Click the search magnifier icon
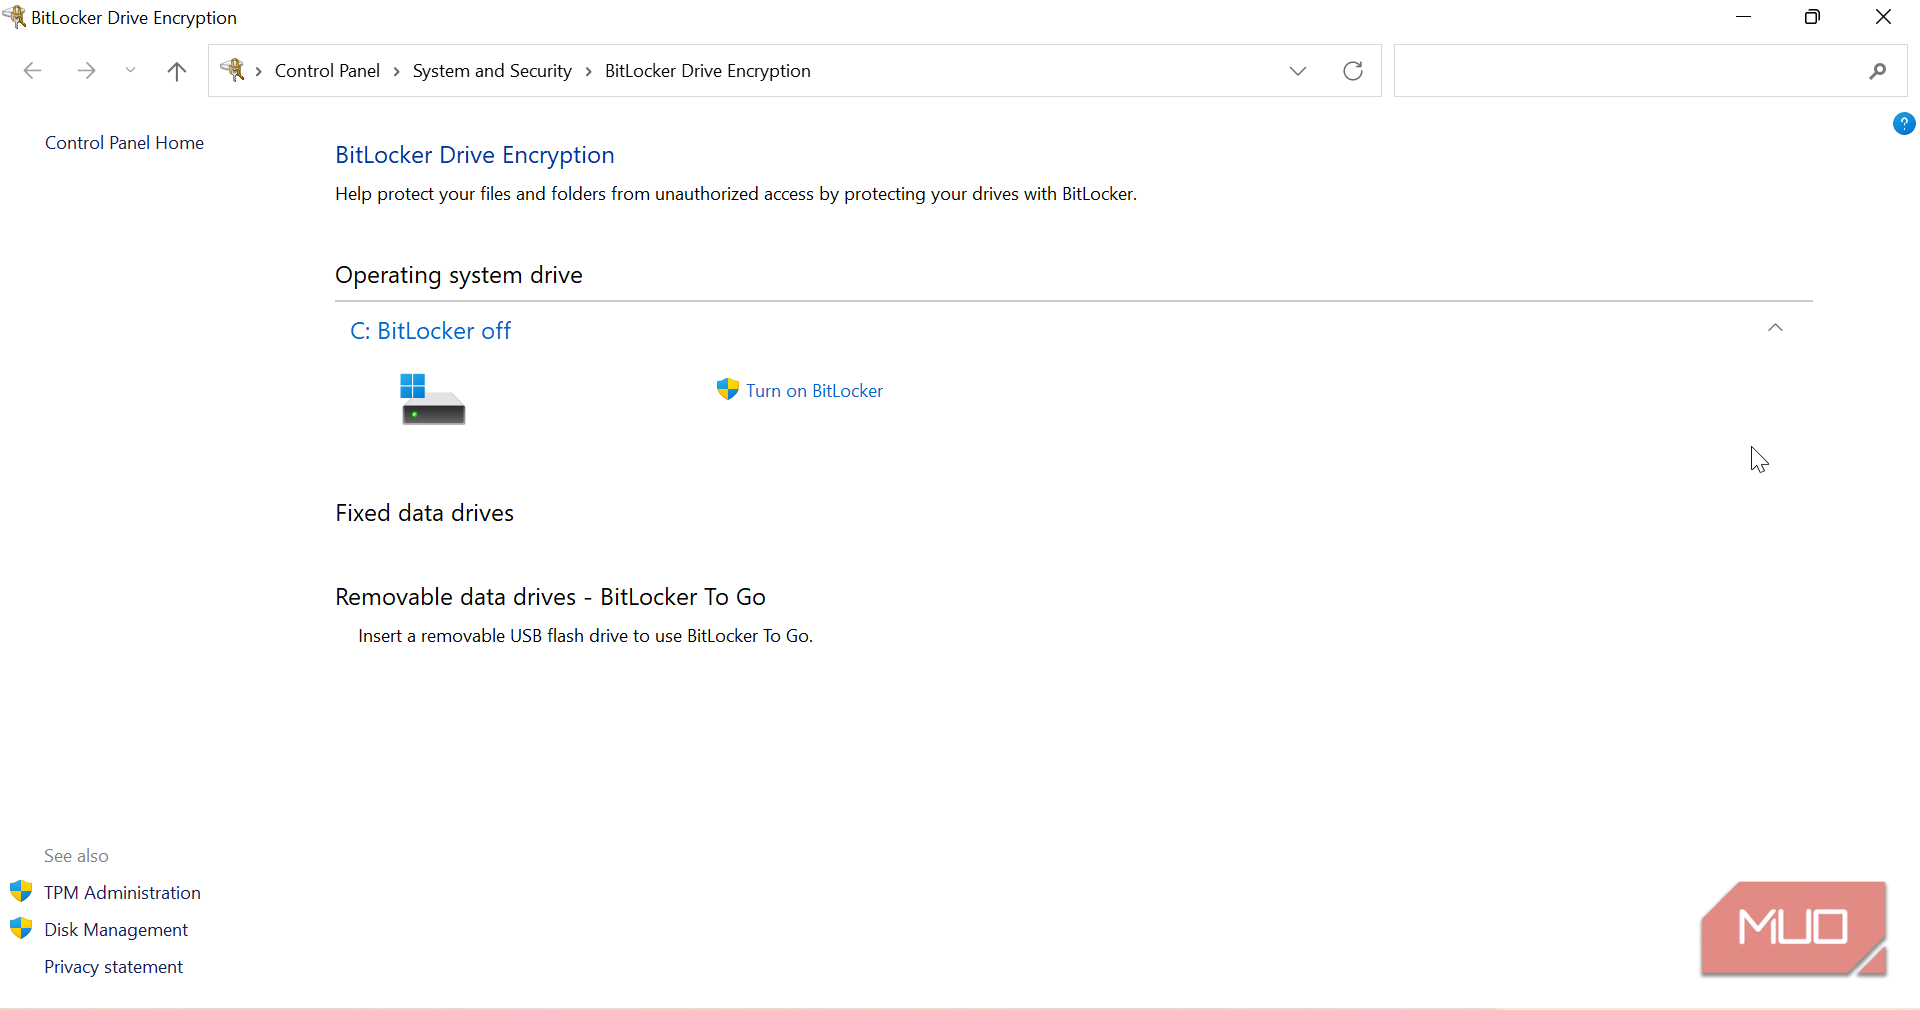This screenshot has height=1010, width=1920. (x=1878, y=71)
